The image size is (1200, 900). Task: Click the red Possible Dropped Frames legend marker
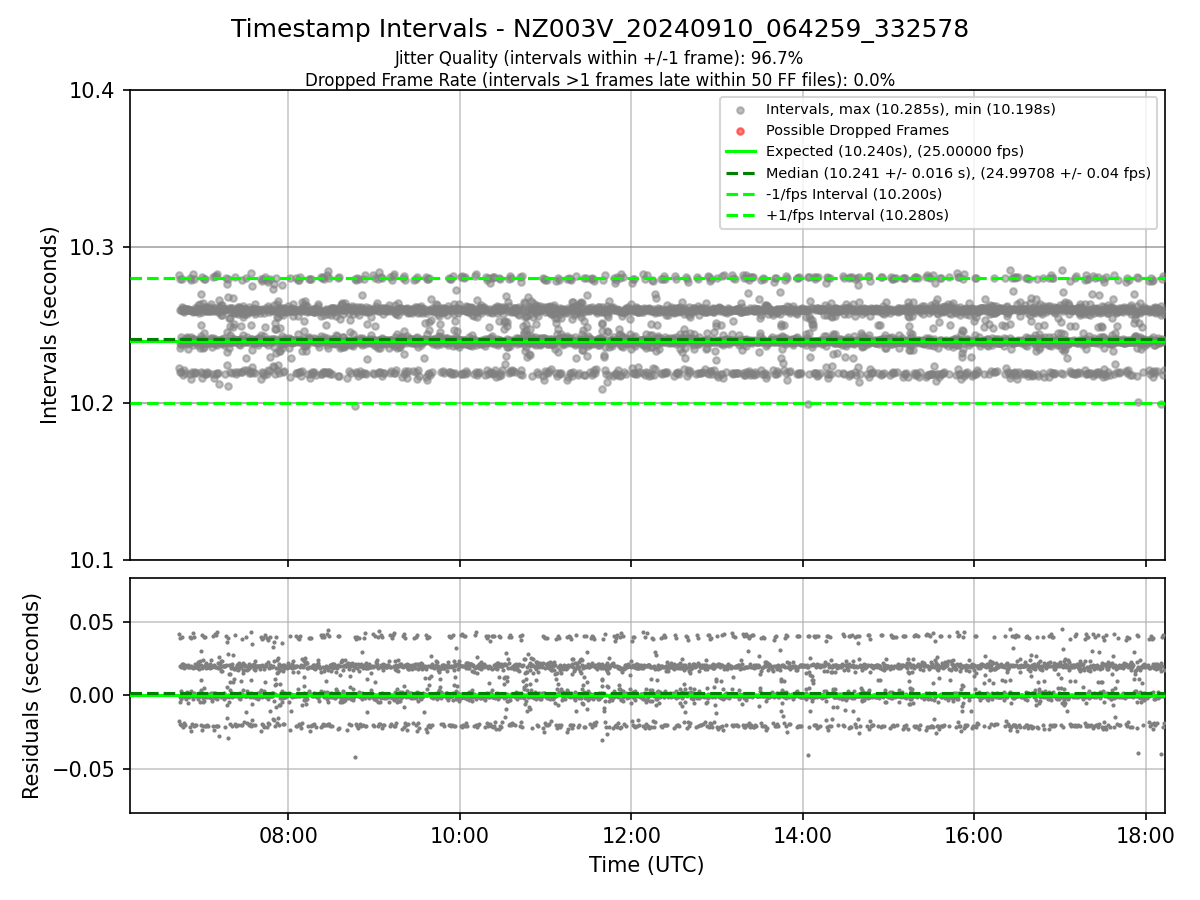[x=740, y=131]
